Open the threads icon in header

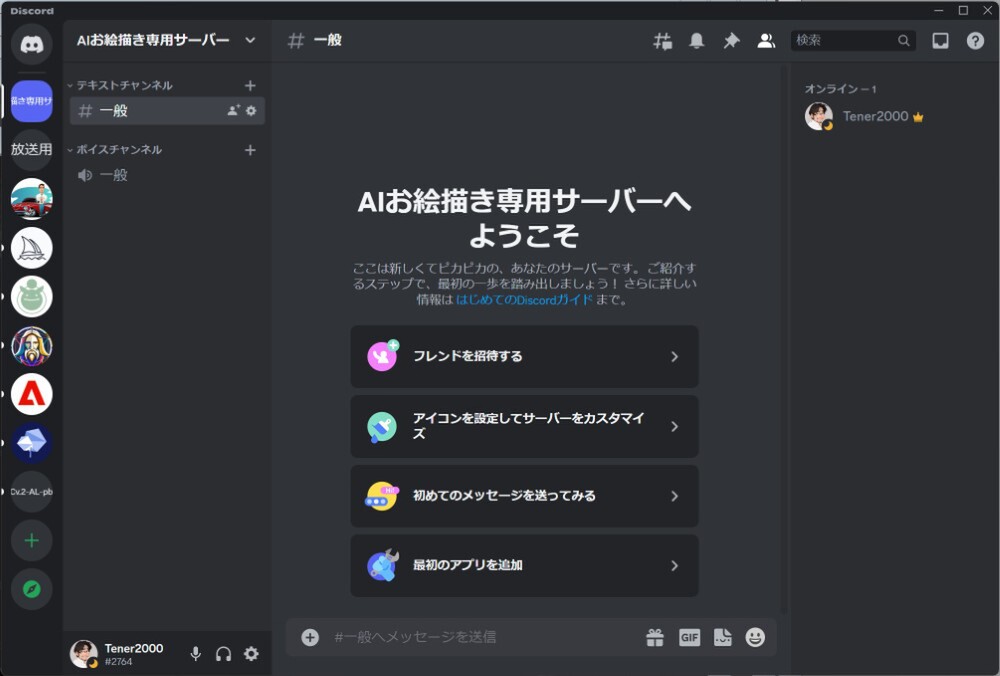point(663,41)
